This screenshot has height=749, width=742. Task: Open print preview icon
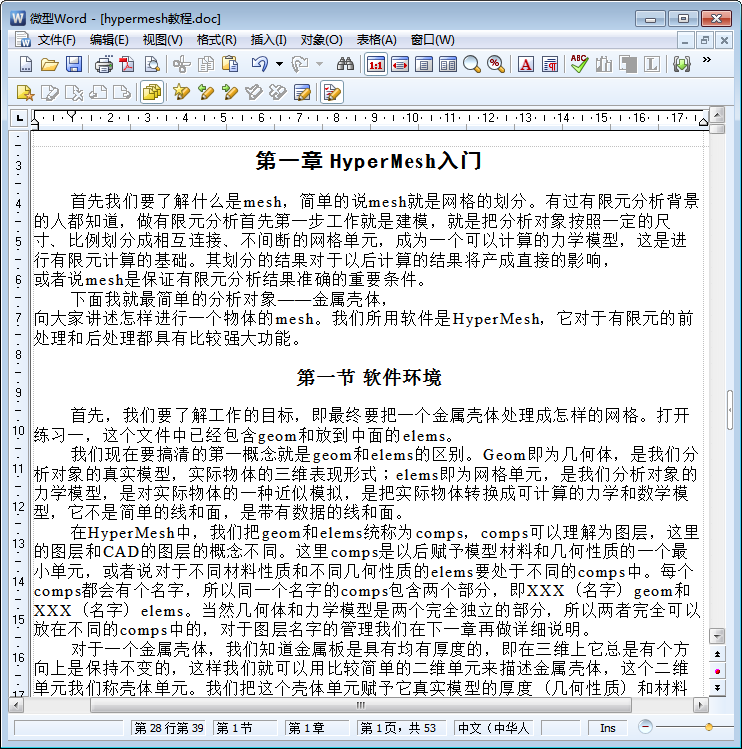(151, 64)
